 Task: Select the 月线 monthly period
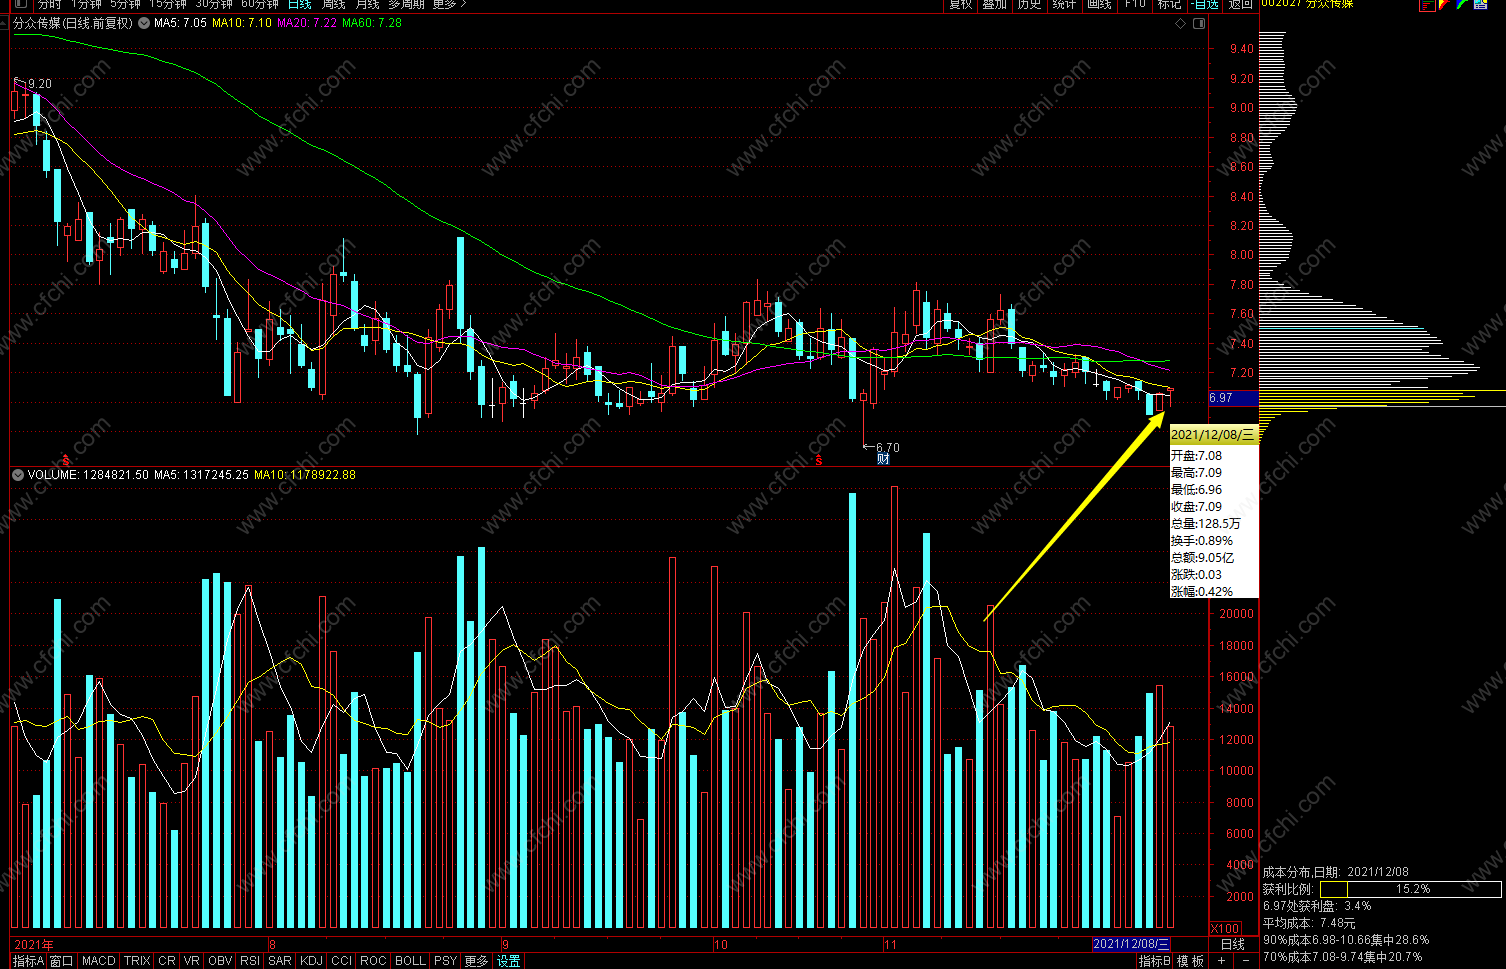click(368, 4)
